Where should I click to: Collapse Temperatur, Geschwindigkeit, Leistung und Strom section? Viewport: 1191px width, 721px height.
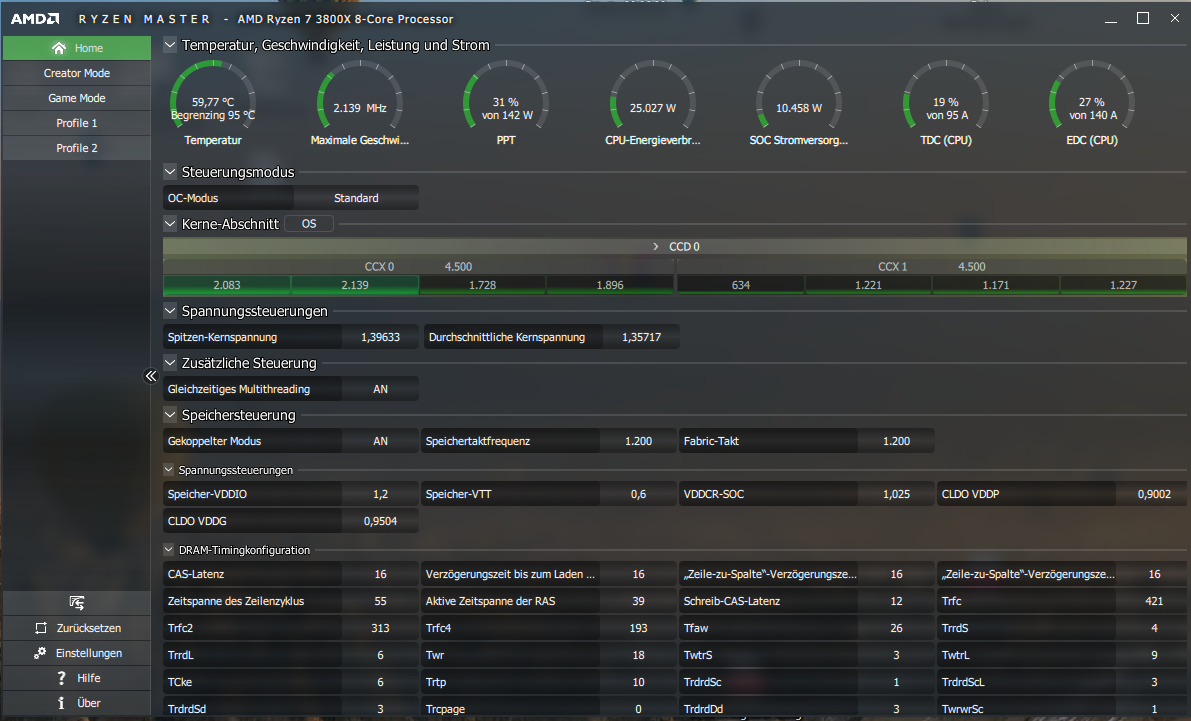pos(170,45)
